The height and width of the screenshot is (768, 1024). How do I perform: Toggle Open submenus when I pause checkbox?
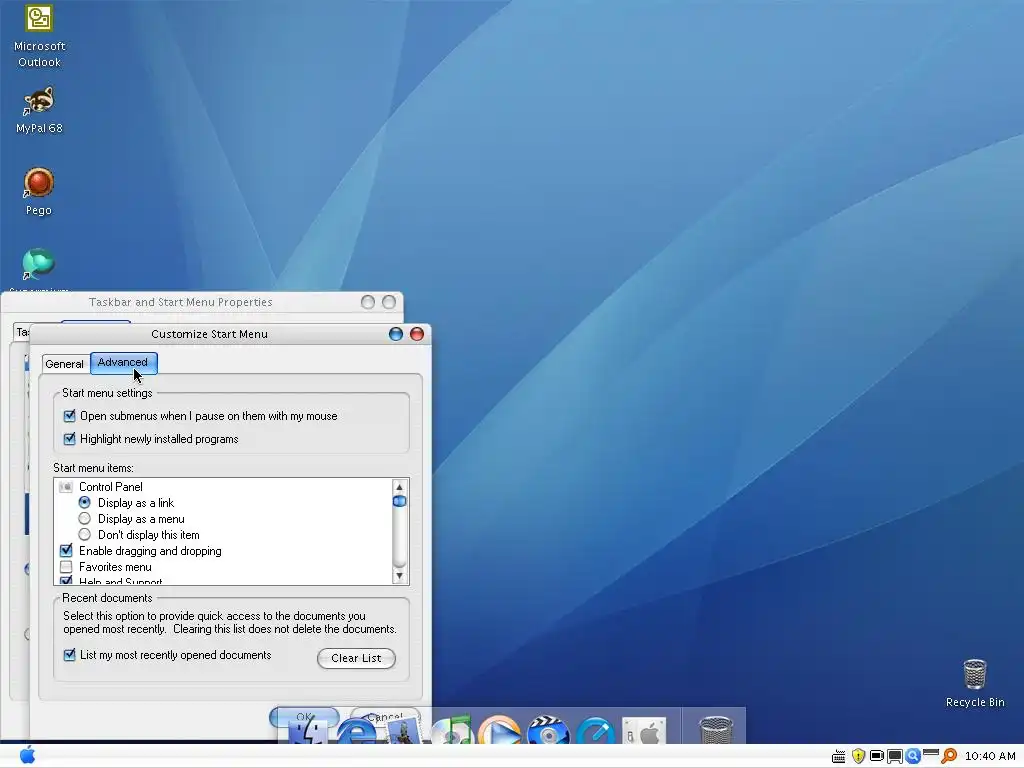[x=69, y=415]
